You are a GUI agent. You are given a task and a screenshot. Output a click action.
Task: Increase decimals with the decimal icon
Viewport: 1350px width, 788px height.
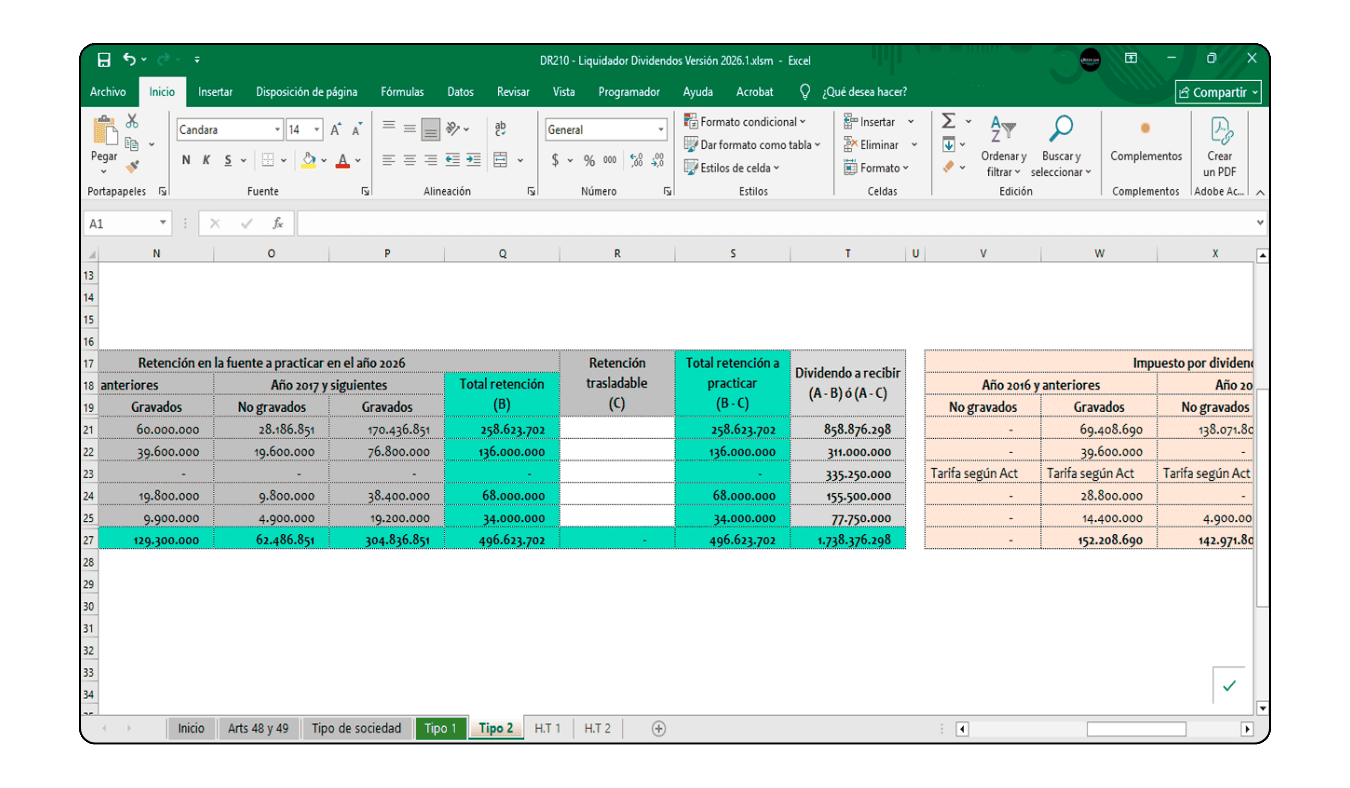[x=636, y=160]
